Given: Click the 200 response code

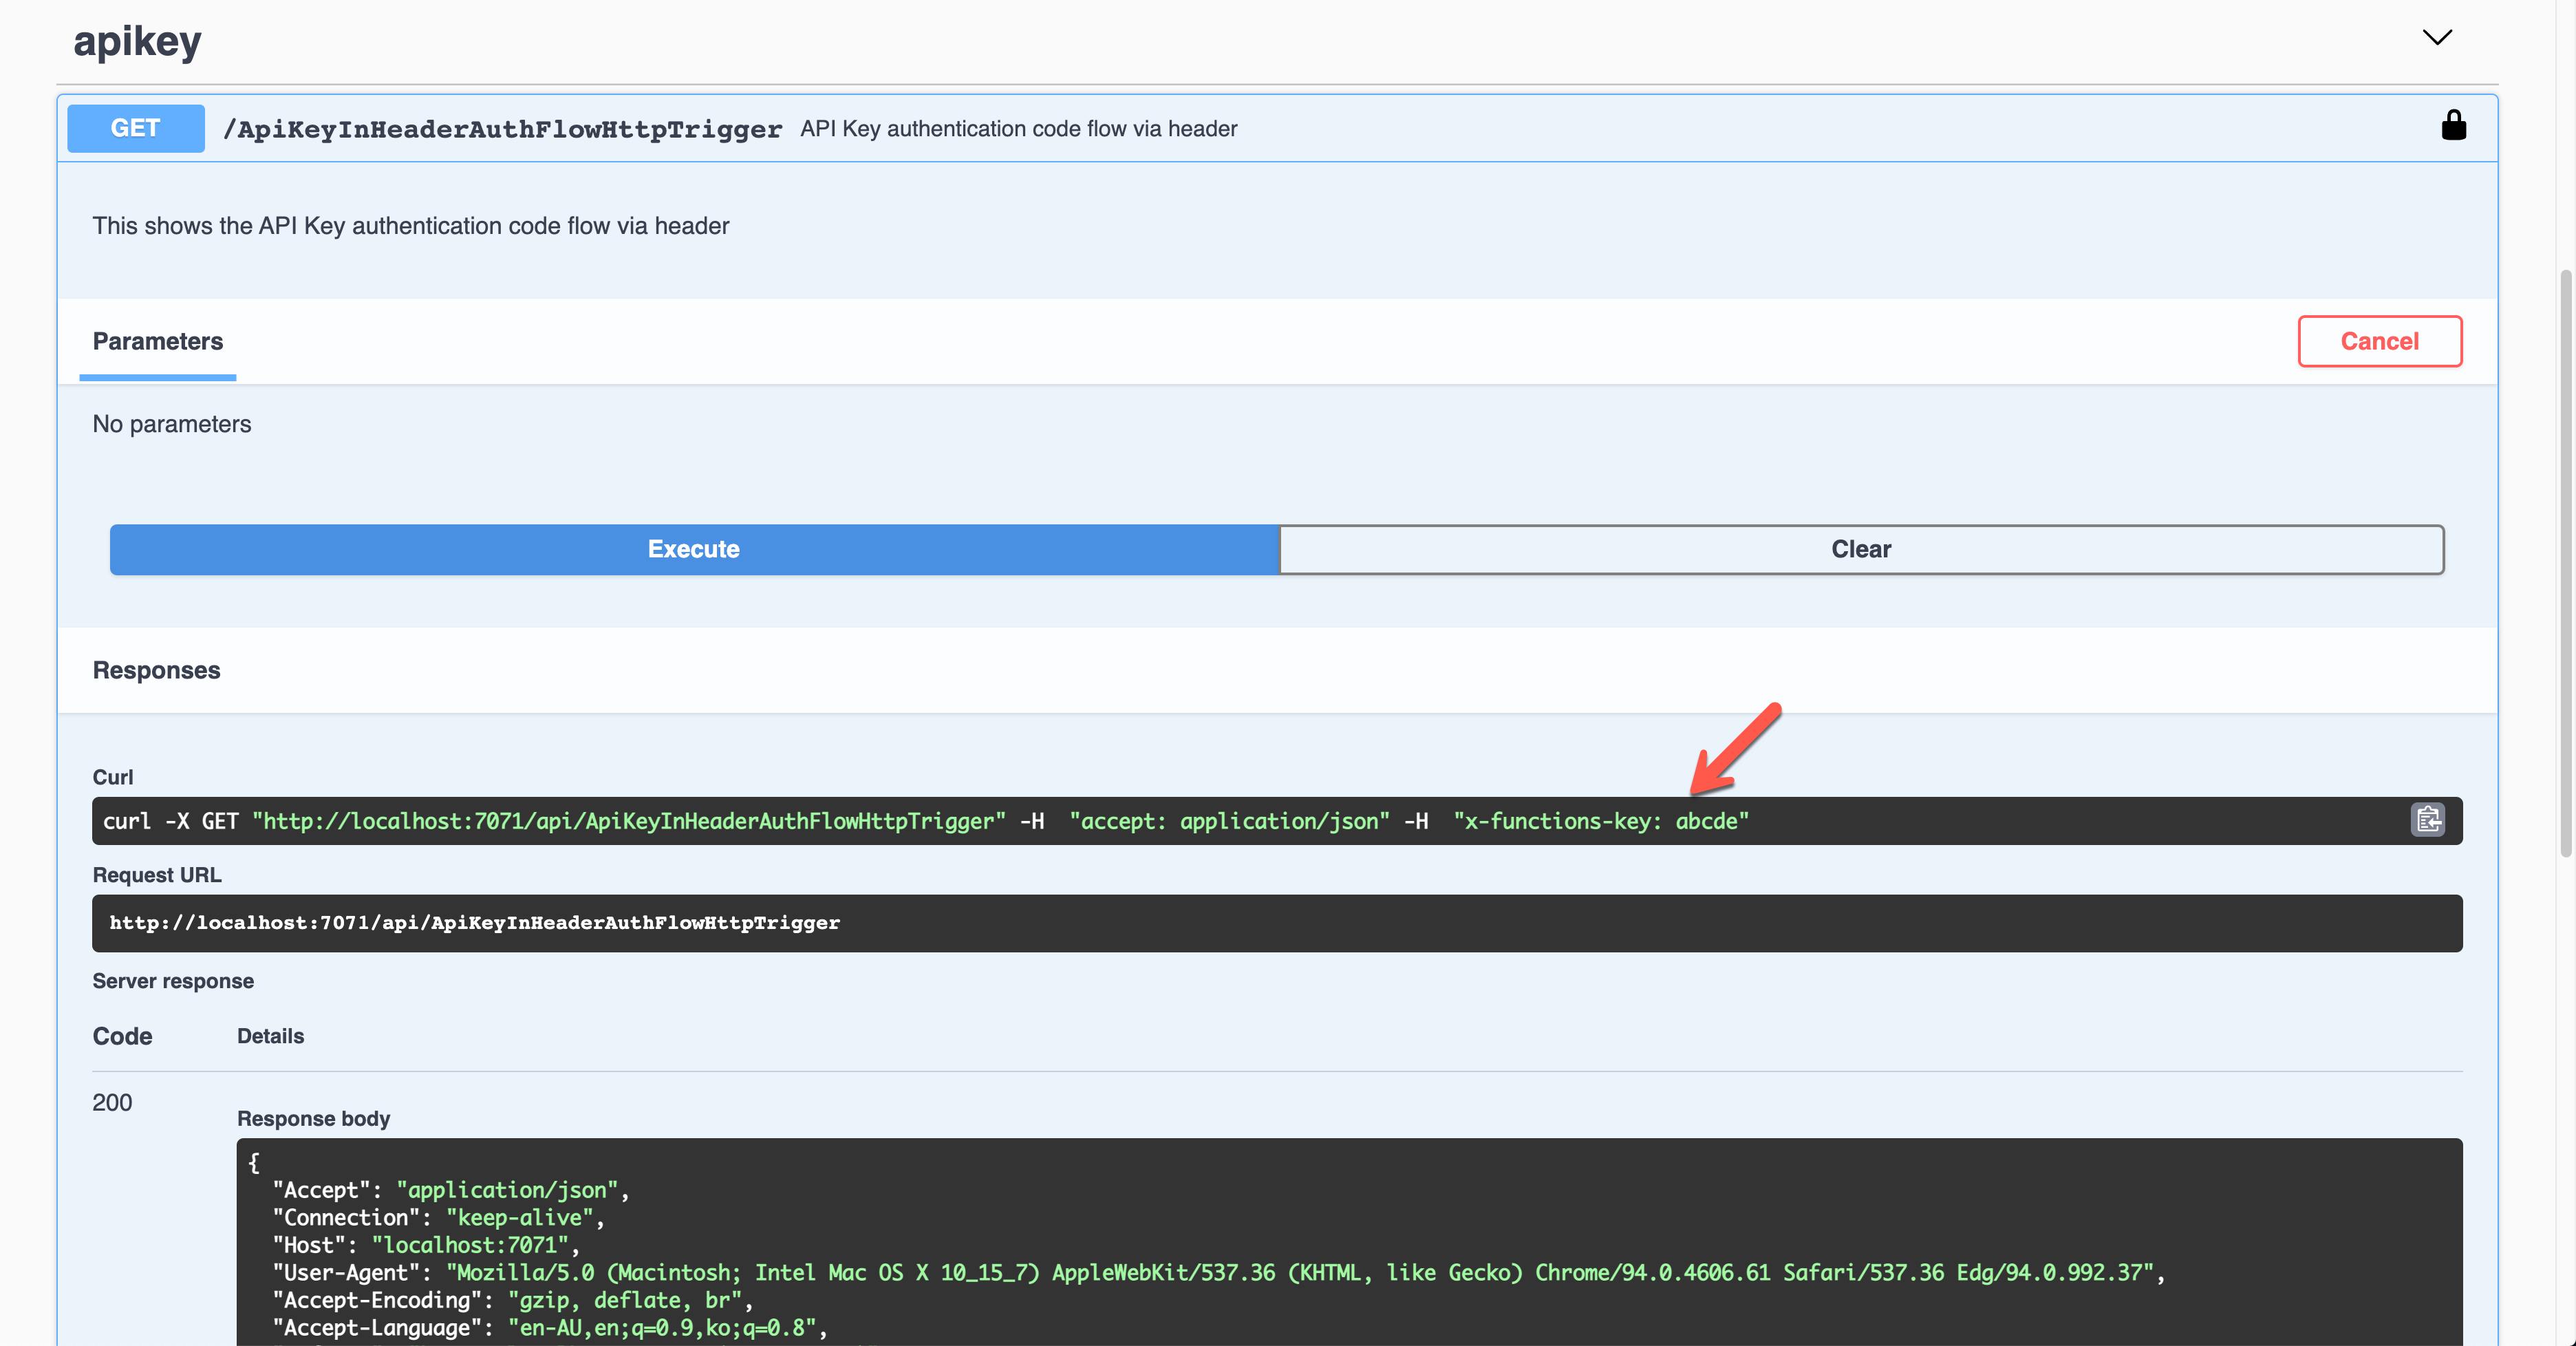Looking at the screenshot, I should 112,1102.
